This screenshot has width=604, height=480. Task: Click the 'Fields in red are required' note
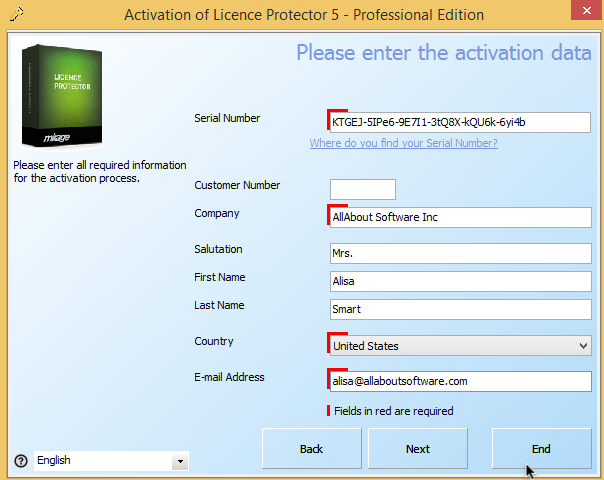393,411
